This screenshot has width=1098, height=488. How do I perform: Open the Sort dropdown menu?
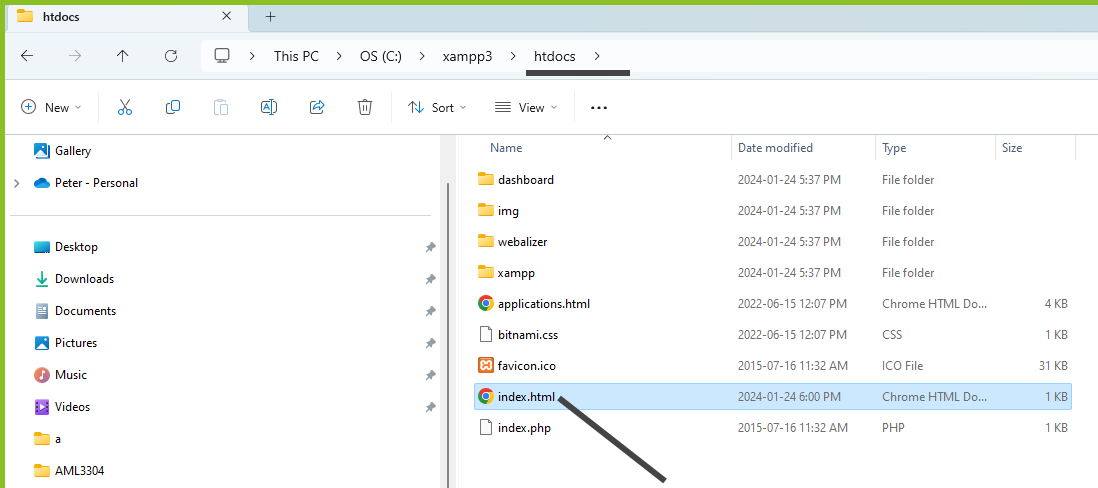coord(437,107)
